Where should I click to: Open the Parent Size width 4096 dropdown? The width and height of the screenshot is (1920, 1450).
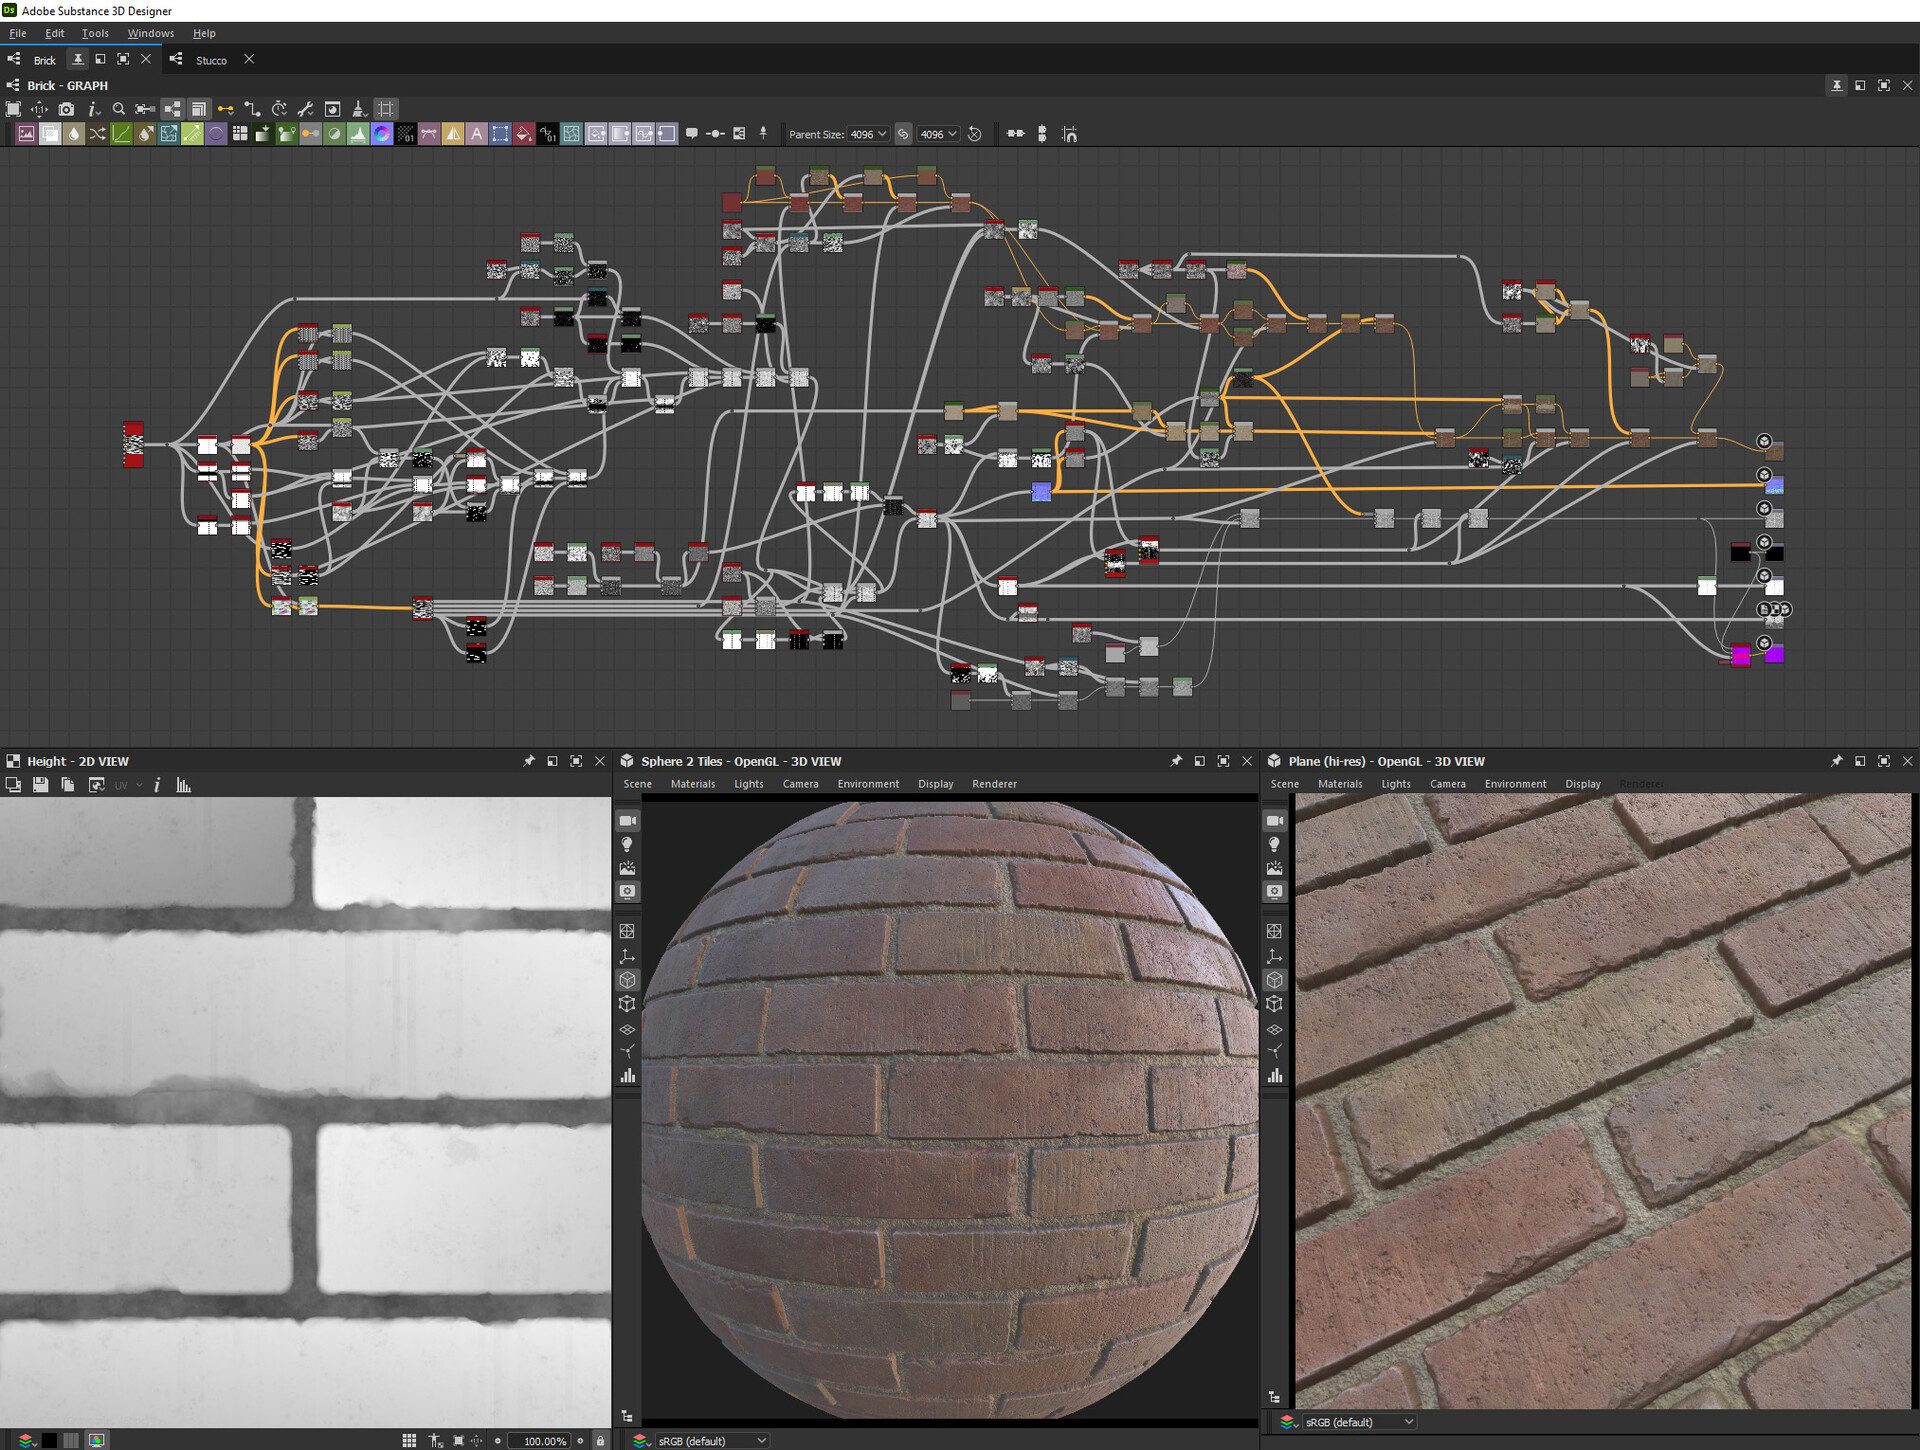868,134
